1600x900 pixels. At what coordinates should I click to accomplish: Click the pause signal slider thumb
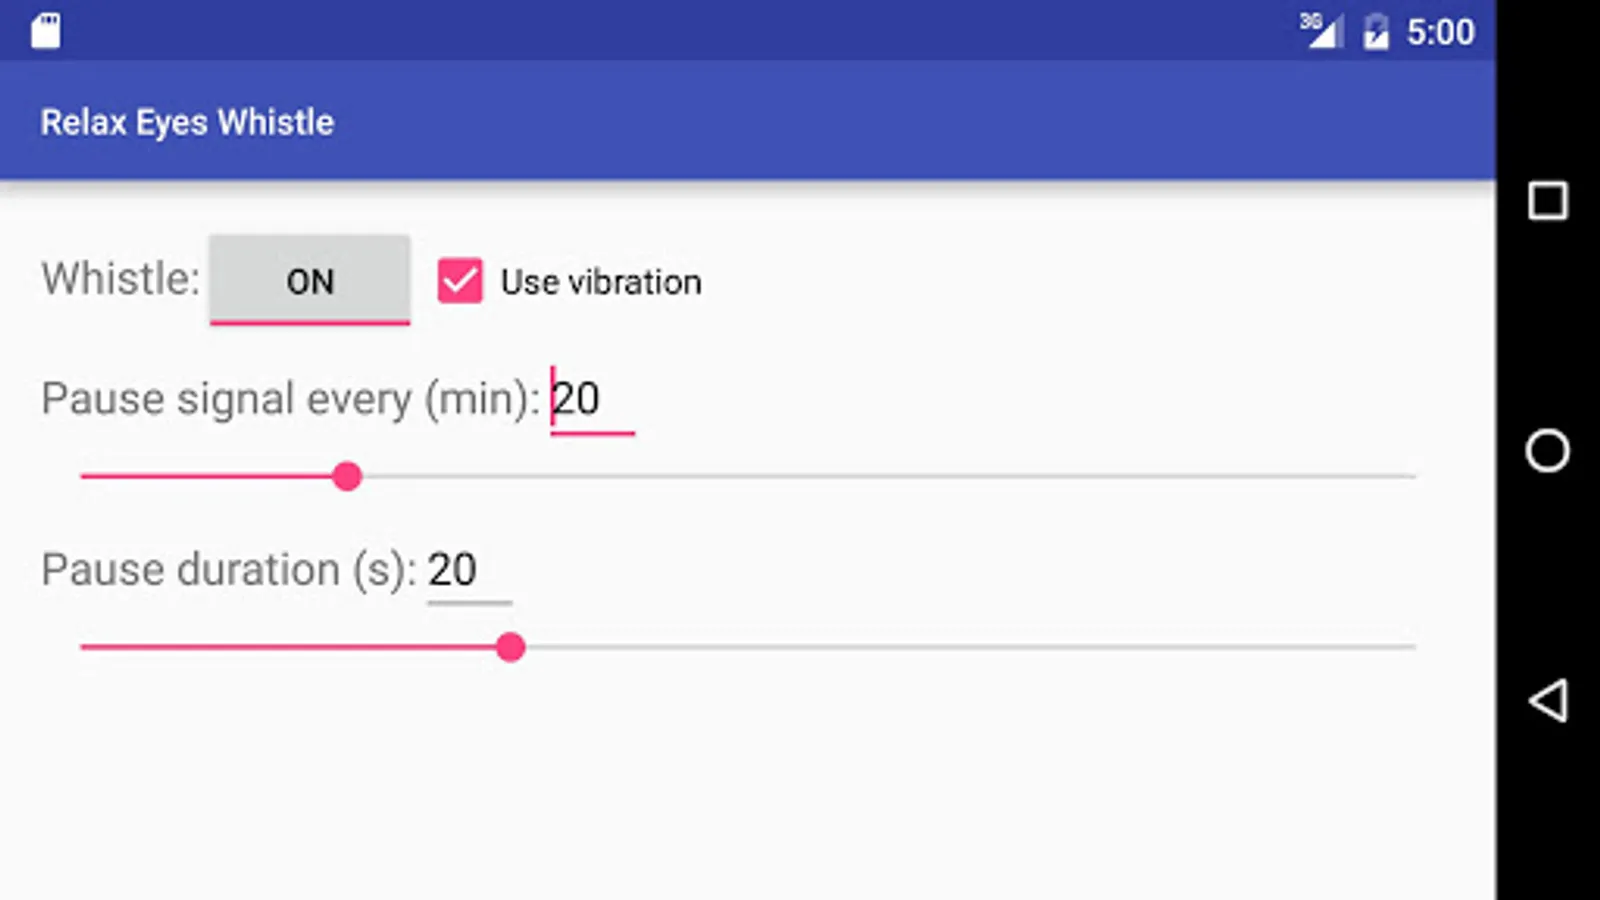(x=347, y=477)
